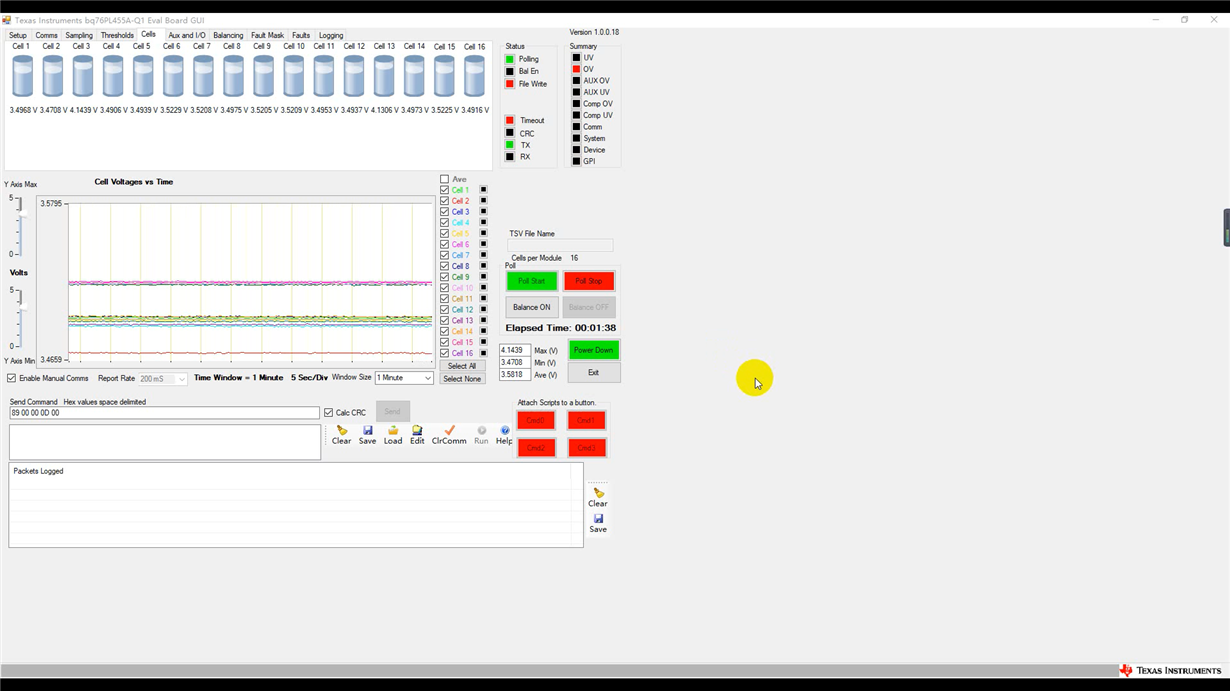This screenshot has width=1230, height=691.
Task: Open the Setup tab
Action: (x=18, y=35)
